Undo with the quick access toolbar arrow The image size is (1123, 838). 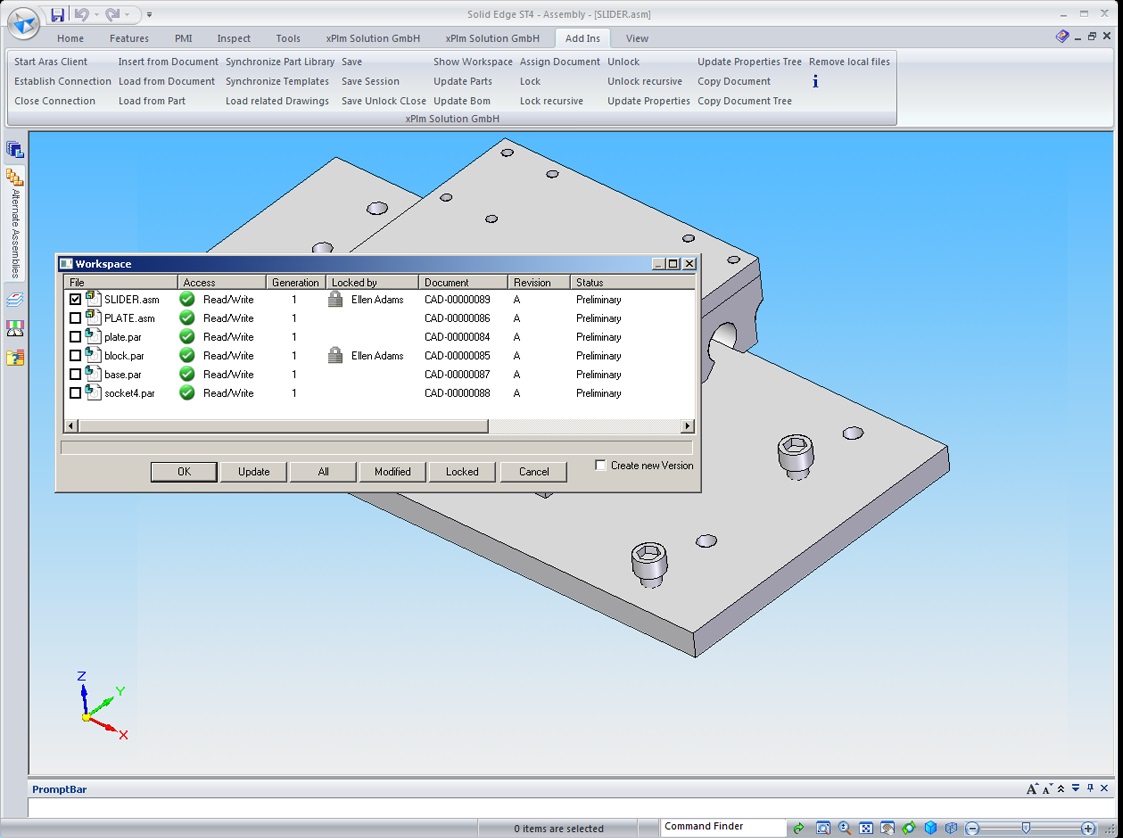[x=81, y=14]
